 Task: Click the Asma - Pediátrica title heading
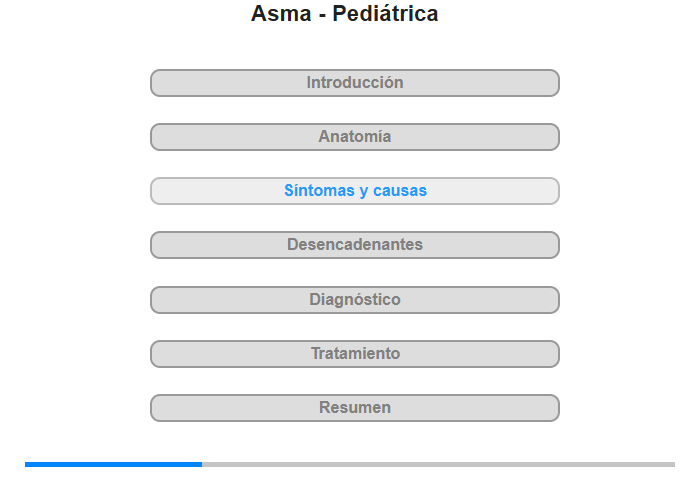tap(344, 13)
